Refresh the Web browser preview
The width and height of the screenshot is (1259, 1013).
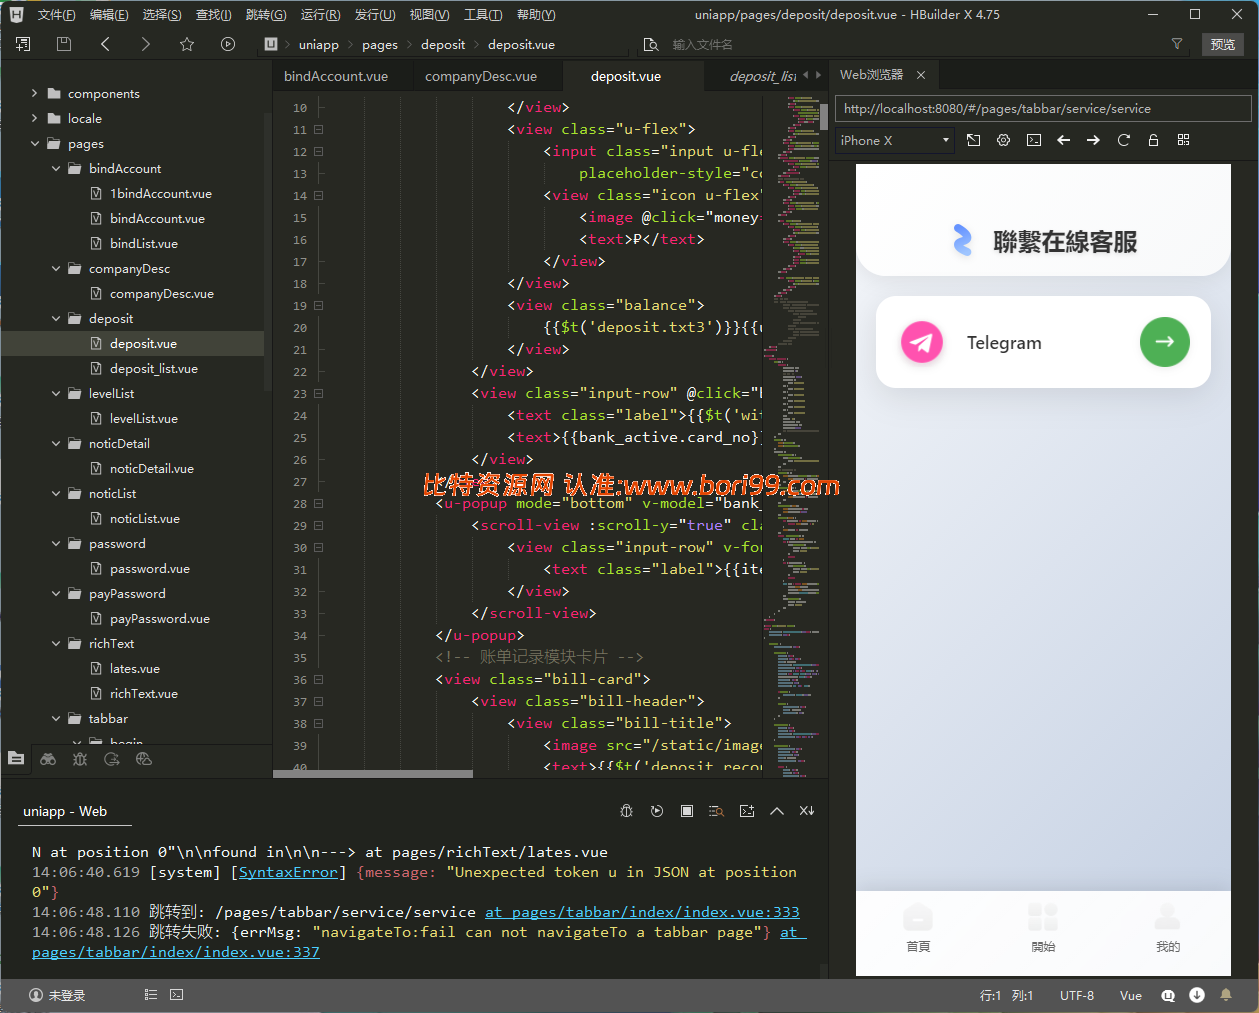coord(1123,140)
